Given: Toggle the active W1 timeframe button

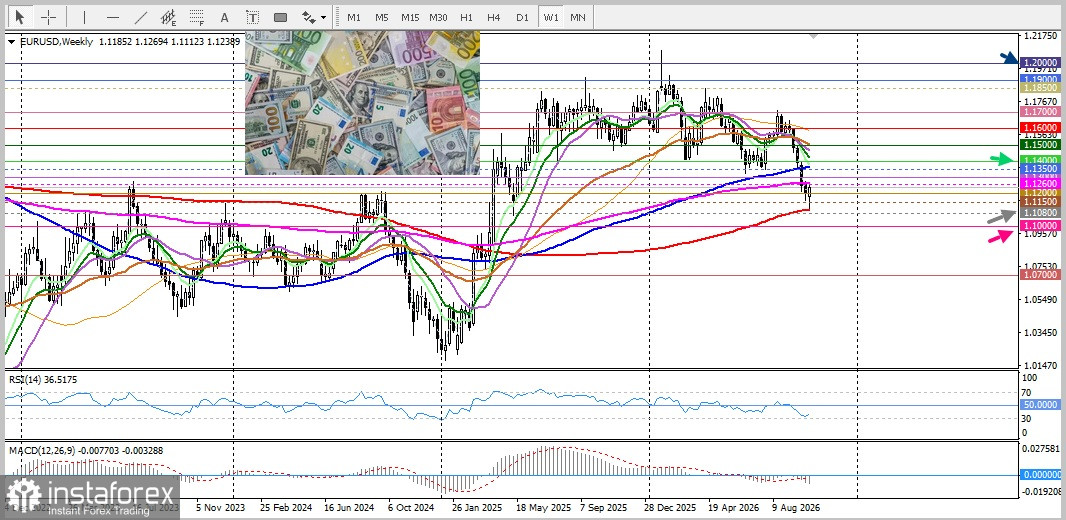Looking at the screenshot, I should point(550,17).
